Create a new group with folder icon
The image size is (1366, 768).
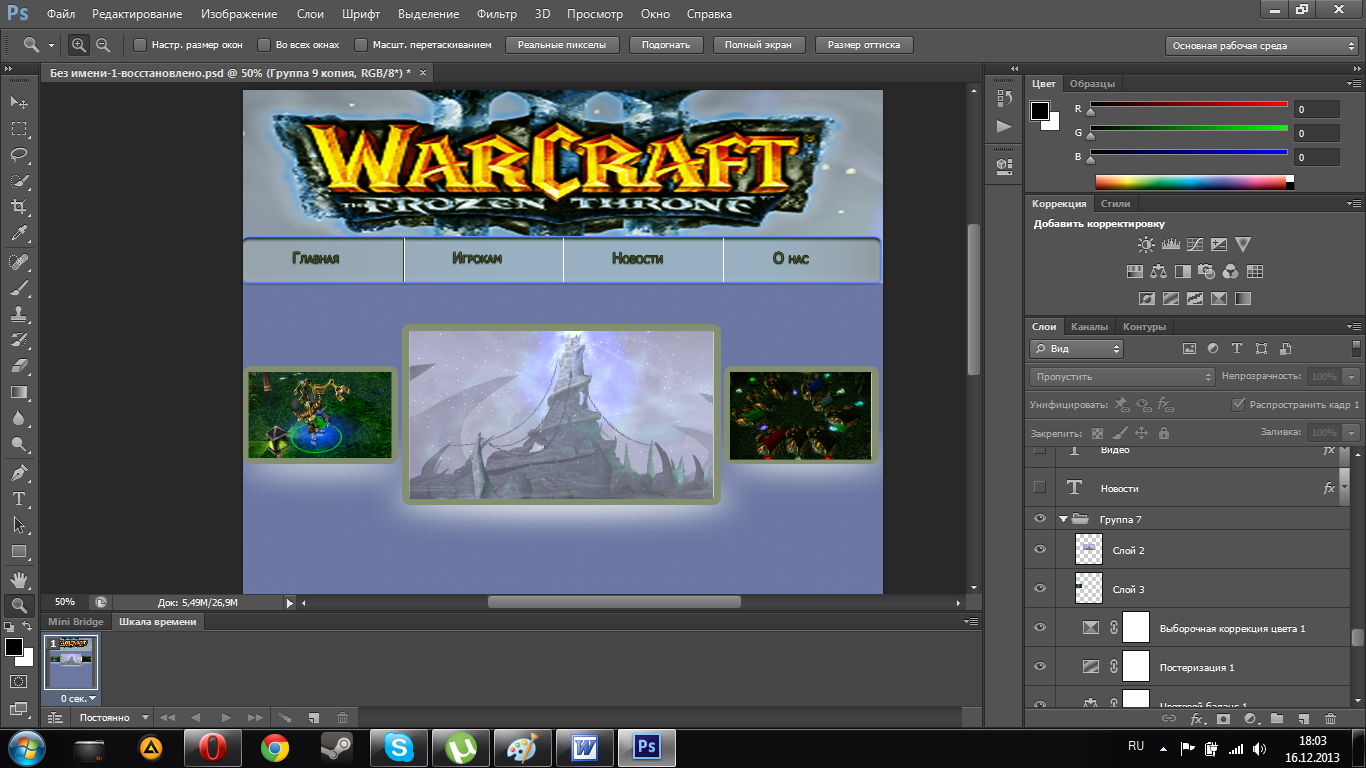1277,718
